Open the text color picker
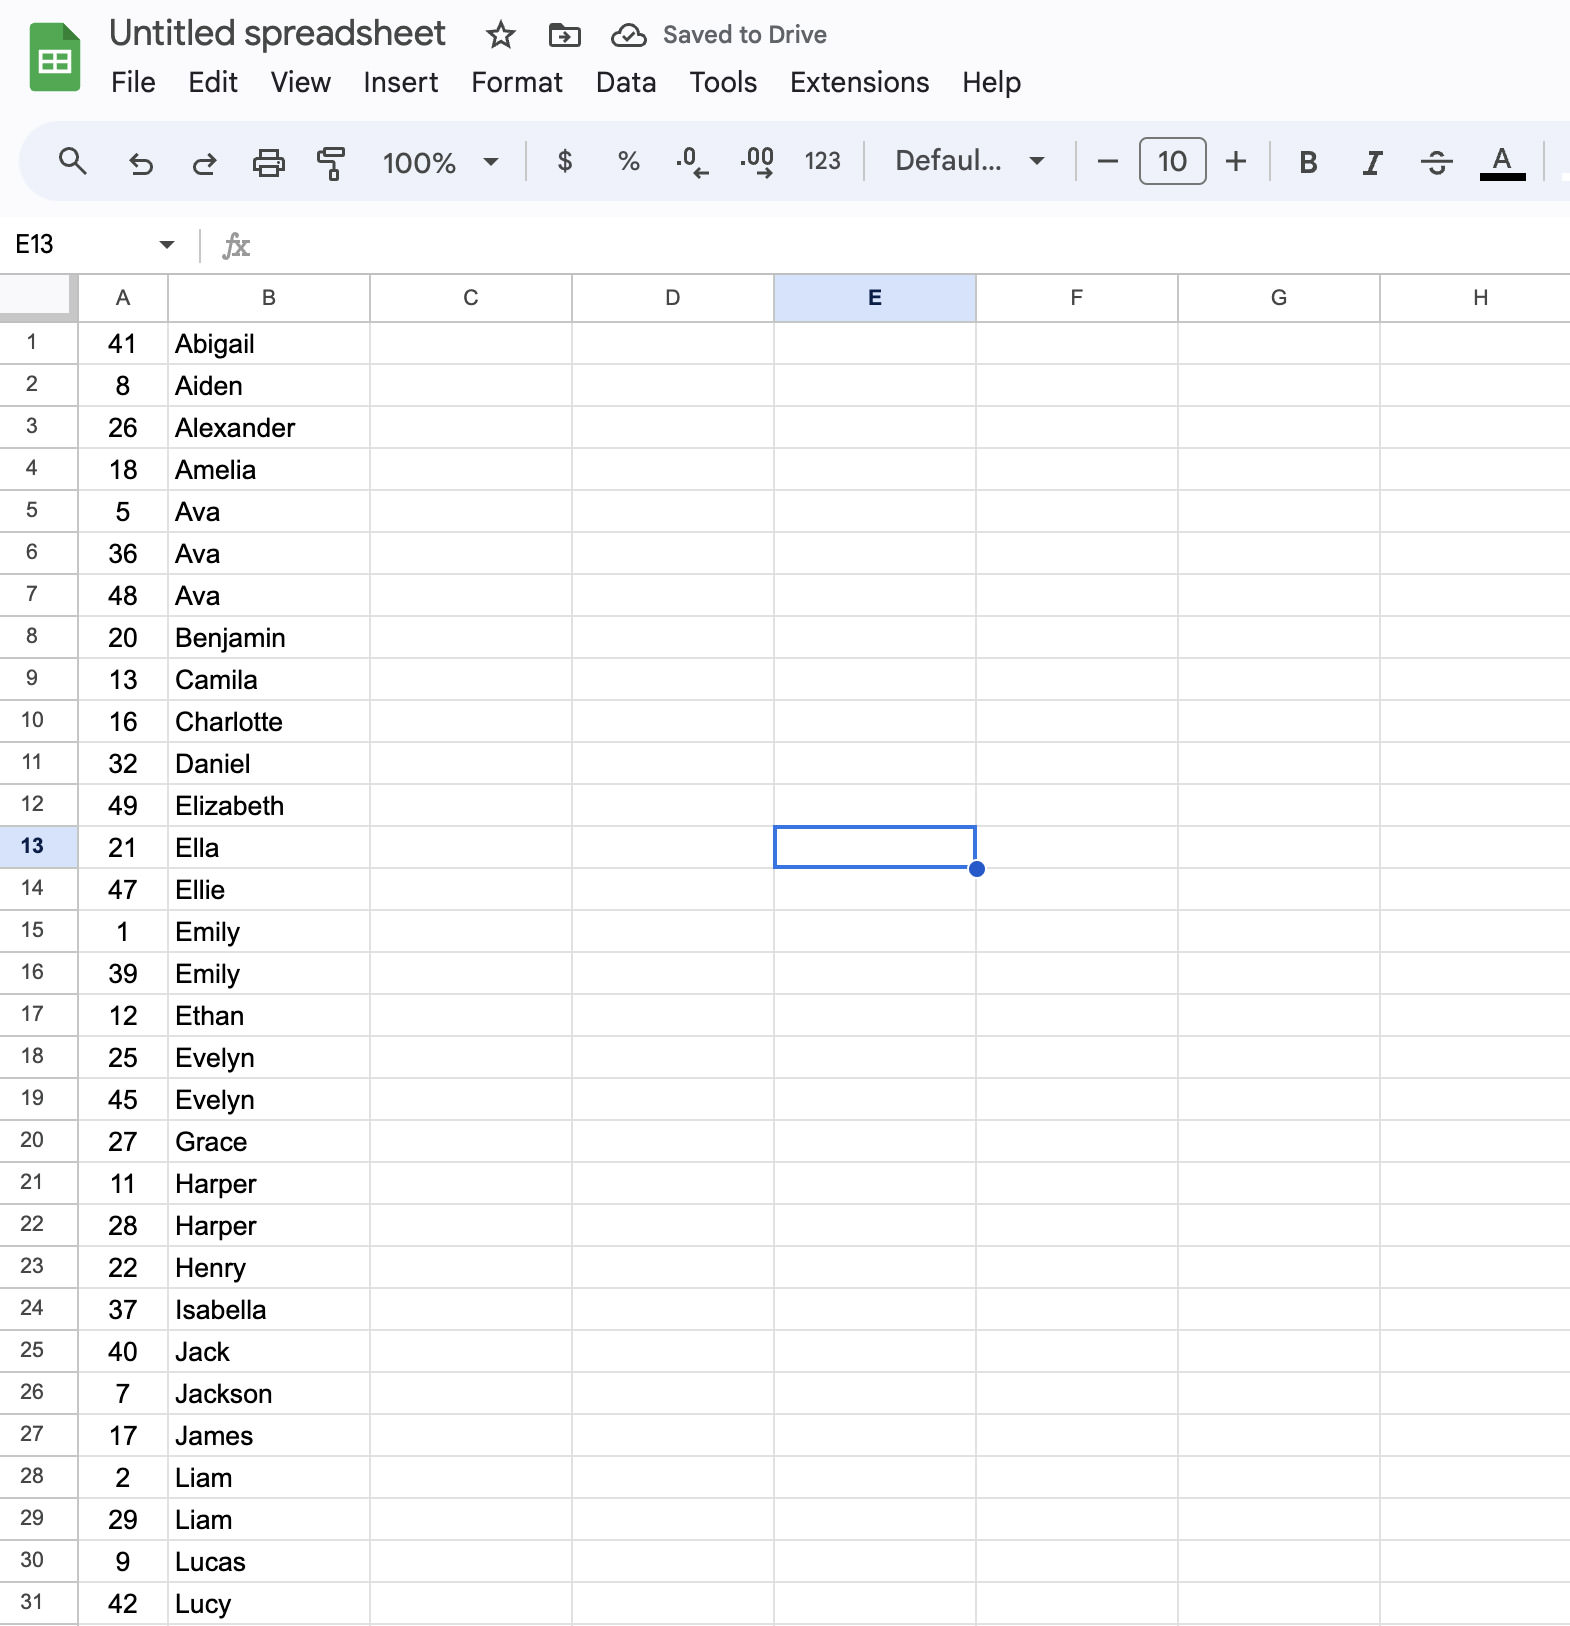The image size is (1570, 1626). [x=1502, y=162]
